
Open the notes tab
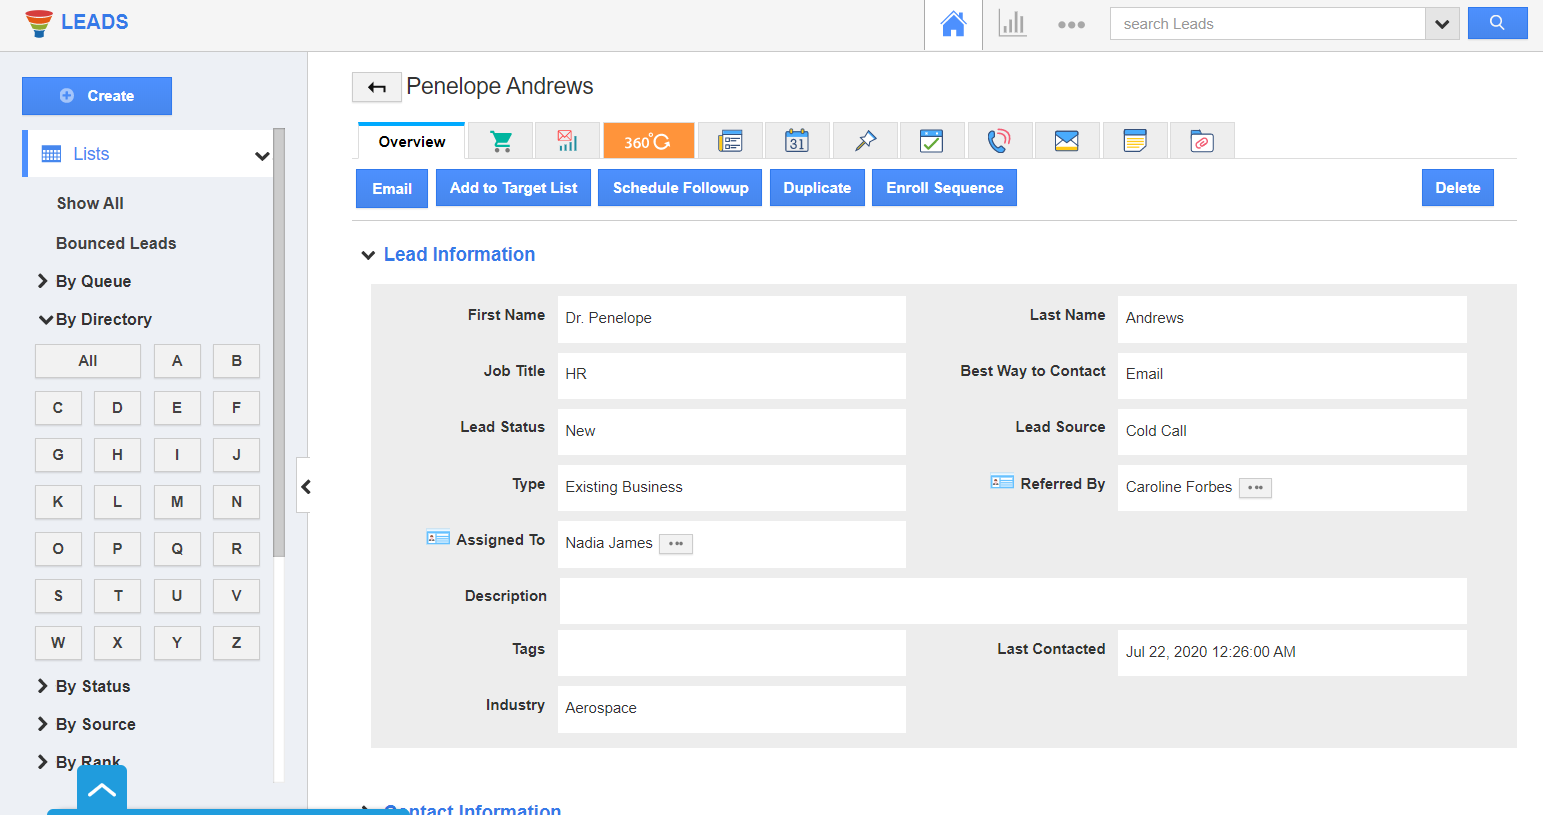[1135, 141]
